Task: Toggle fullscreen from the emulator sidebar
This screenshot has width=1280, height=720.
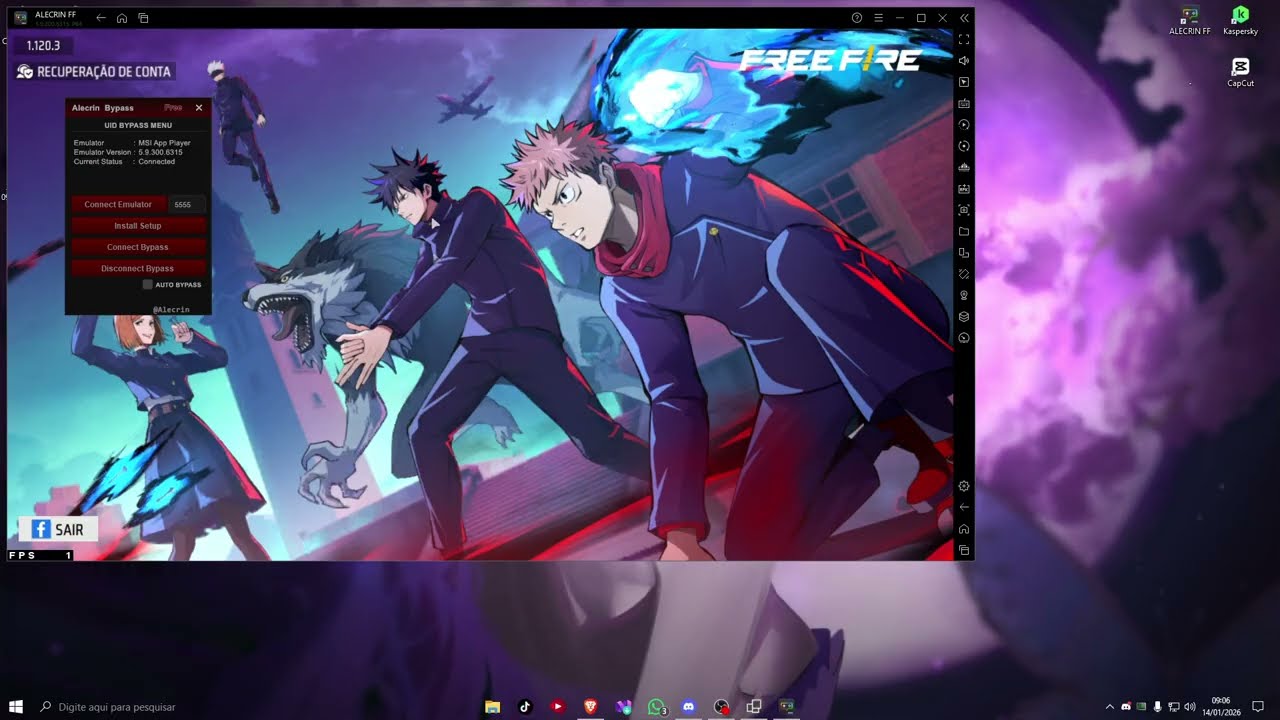Action: 964,39
